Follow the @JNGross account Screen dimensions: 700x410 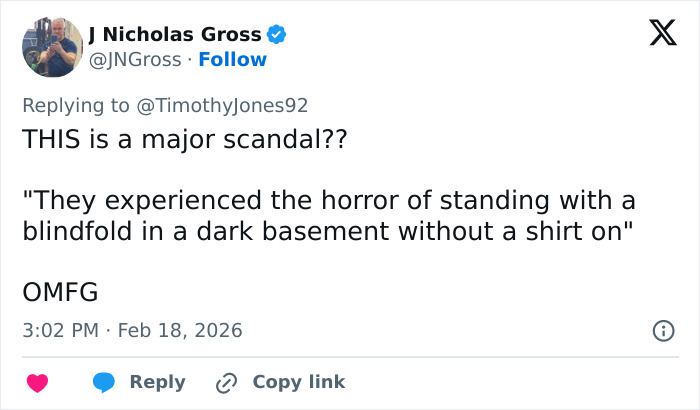click(233, 59)
